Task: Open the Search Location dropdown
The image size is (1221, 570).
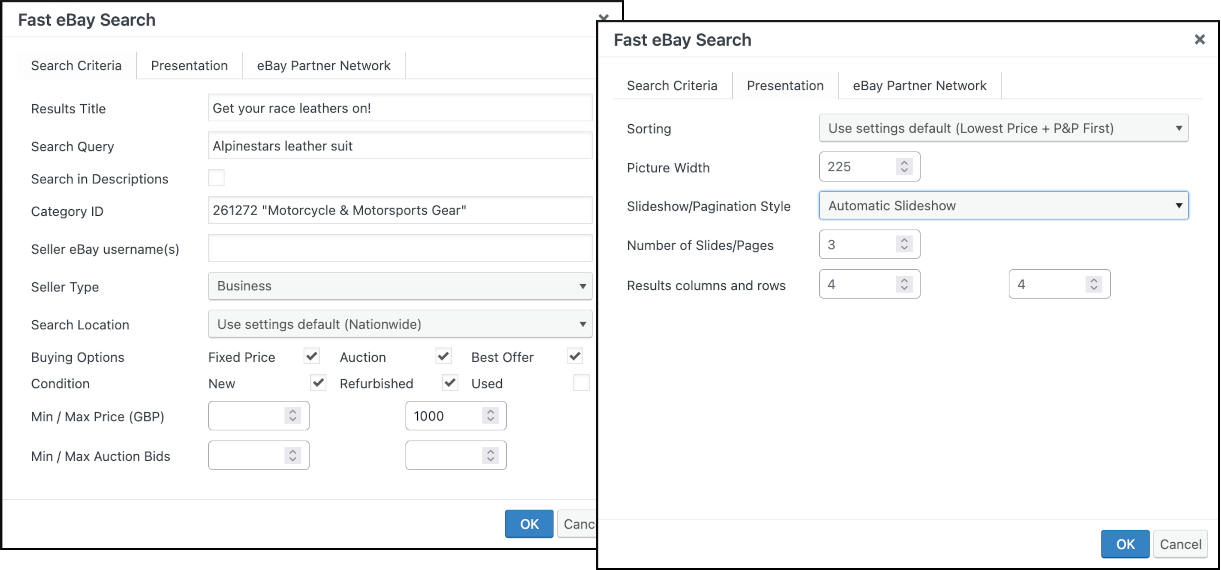Action: (400, 324)
